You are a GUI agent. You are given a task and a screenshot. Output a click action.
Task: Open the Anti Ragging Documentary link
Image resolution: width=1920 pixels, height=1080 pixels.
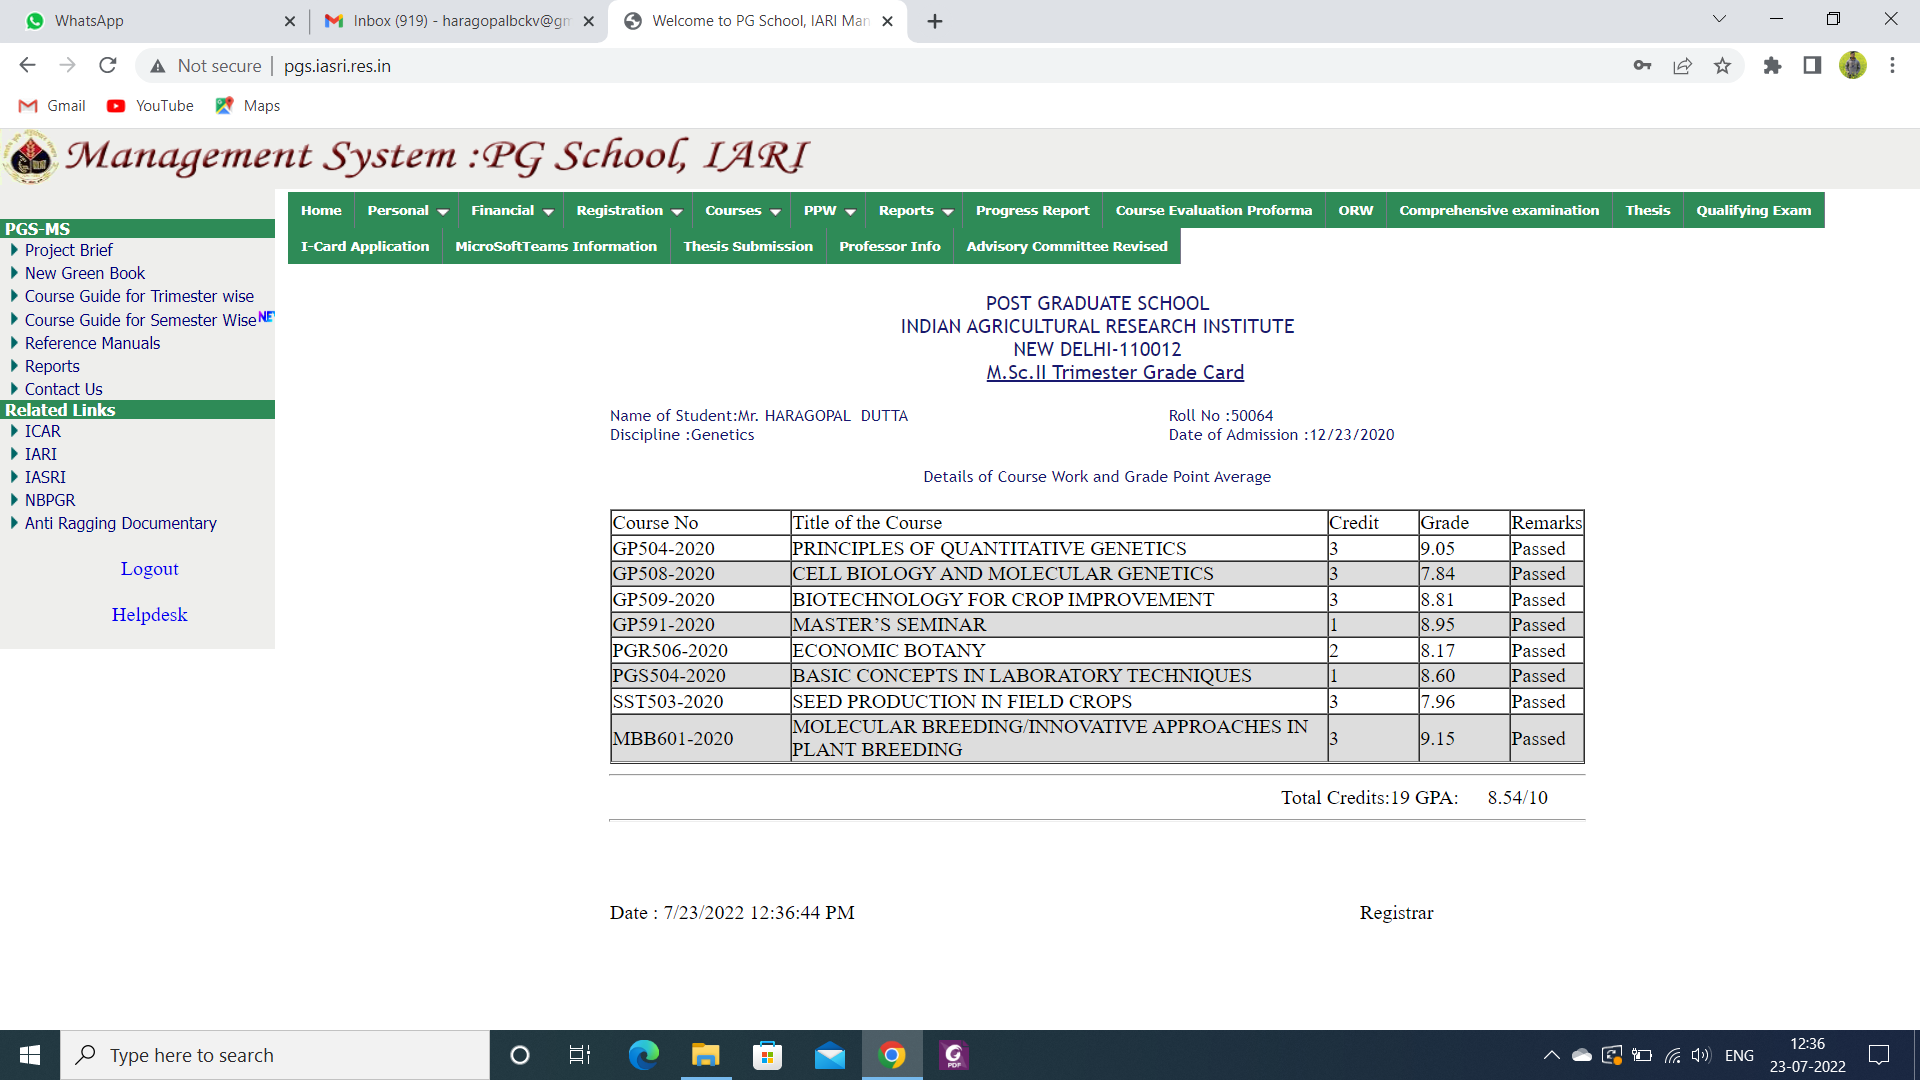[x=121, y=523]
